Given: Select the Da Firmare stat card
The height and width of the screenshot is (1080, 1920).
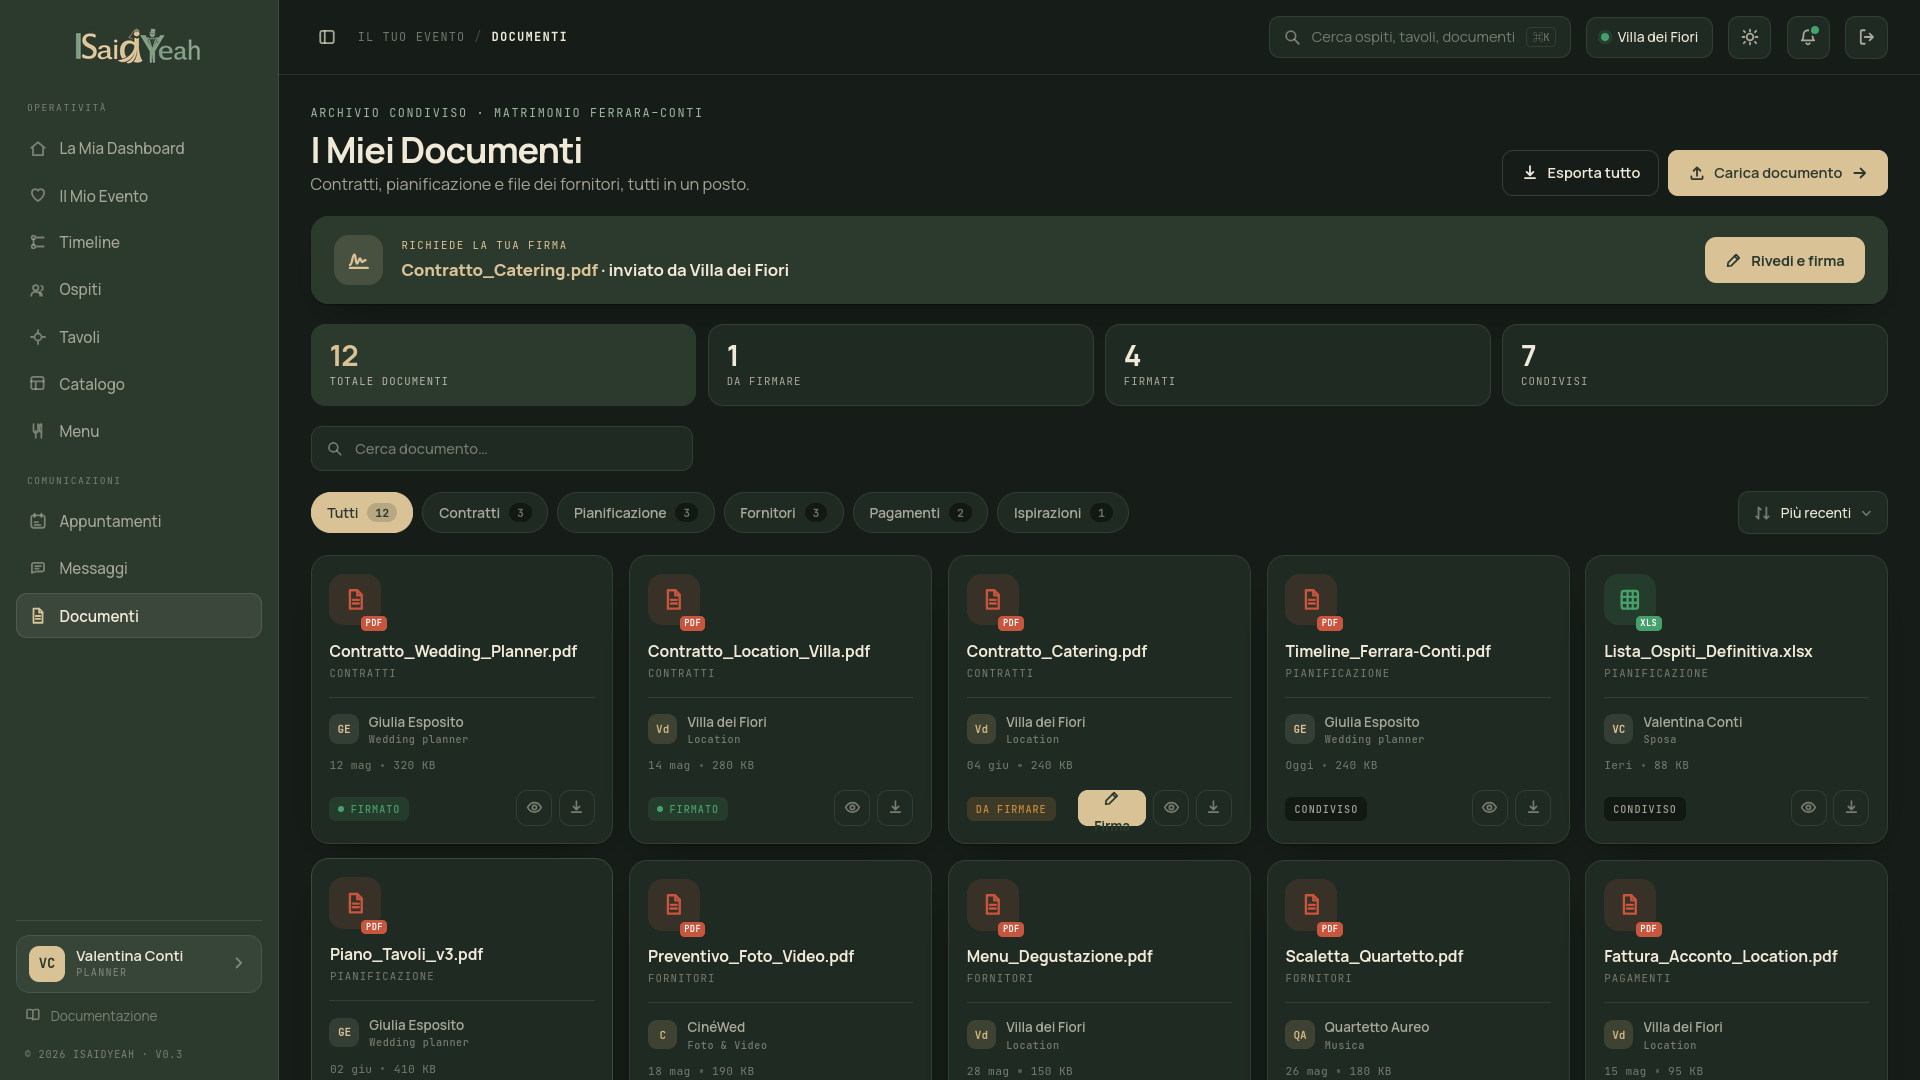Looking at the screenshot, I should [x=900, y=365].
